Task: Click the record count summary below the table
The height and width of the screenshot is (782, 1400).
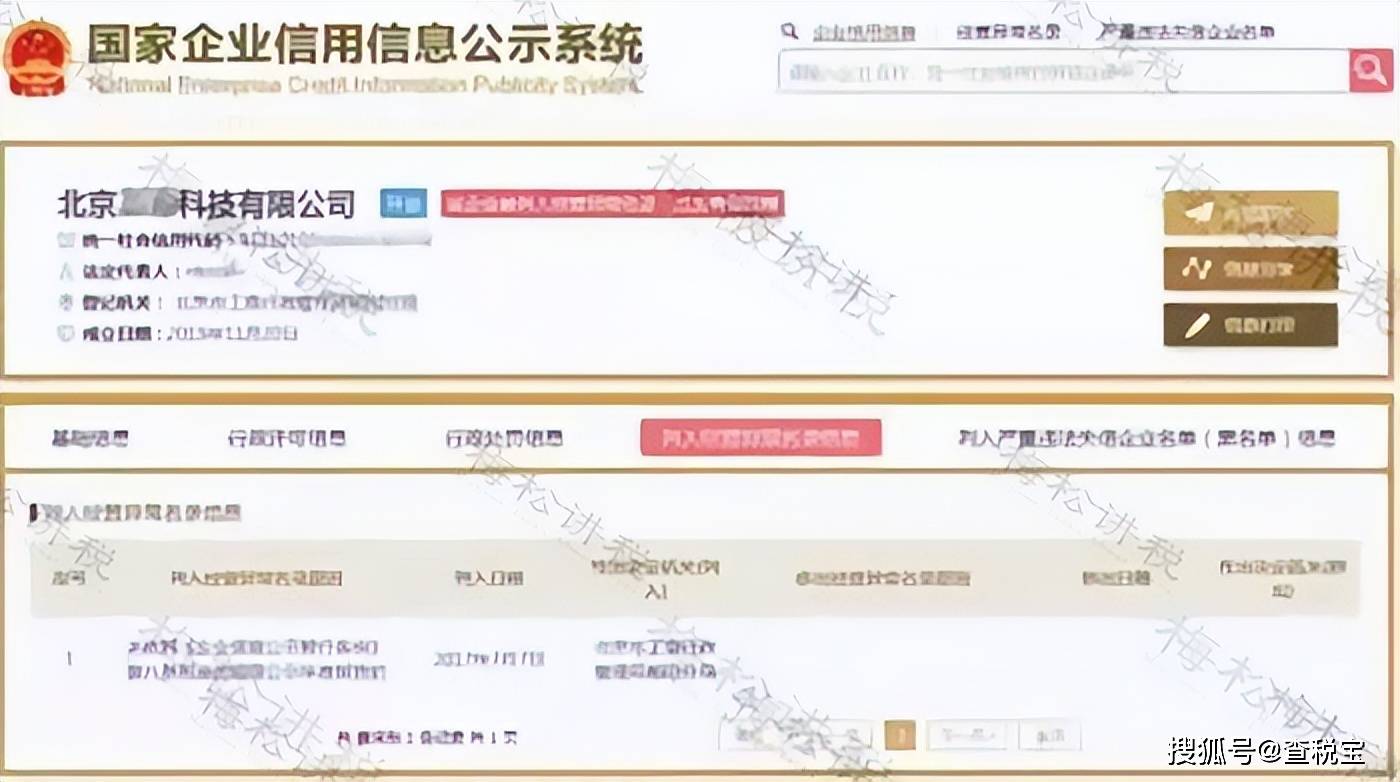Action: [427, 737]
